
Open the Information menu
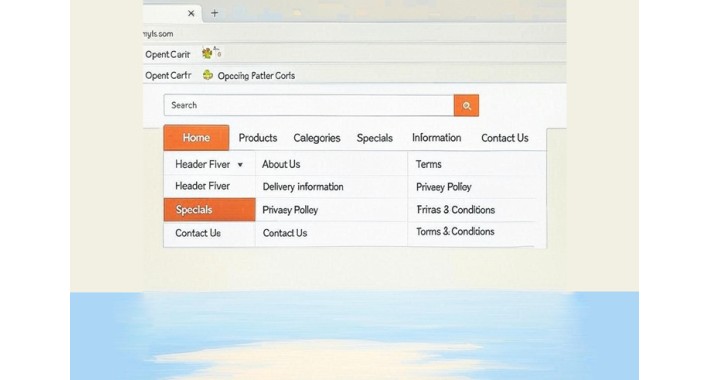tap(437, 138)
